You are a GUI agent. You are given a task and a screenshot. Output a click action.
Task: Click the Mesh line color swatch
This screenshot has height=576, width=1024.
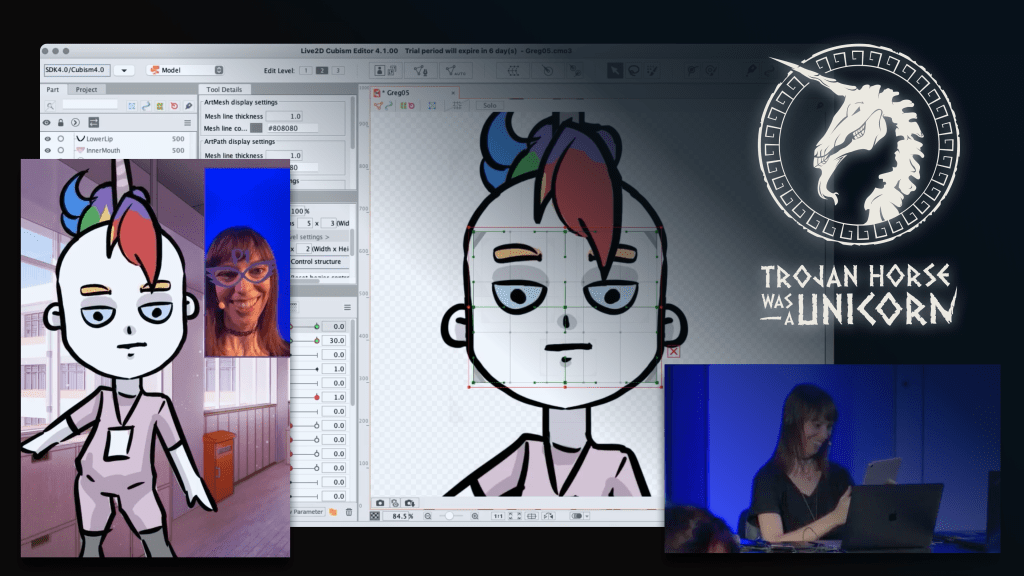tap(256, 128)
